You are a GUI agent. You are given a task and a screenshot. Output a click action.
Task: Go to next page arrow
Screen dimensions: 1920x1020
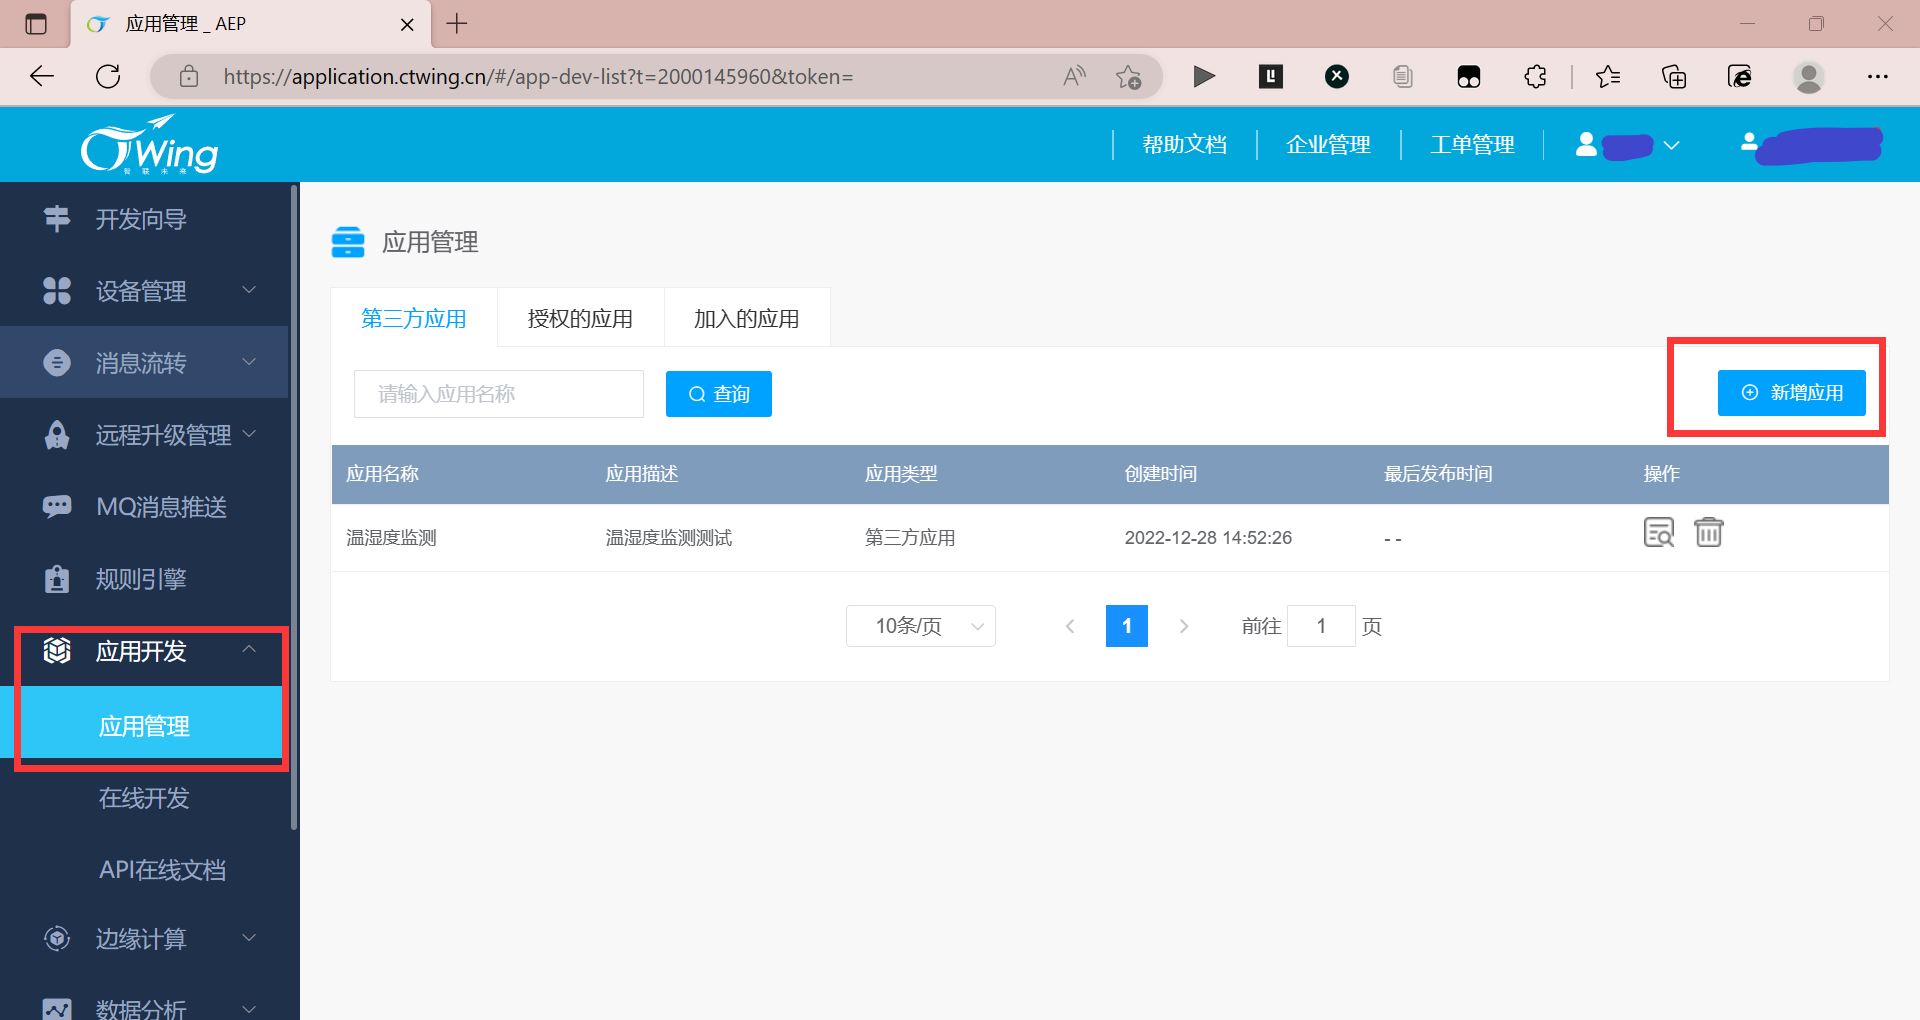1184,626
